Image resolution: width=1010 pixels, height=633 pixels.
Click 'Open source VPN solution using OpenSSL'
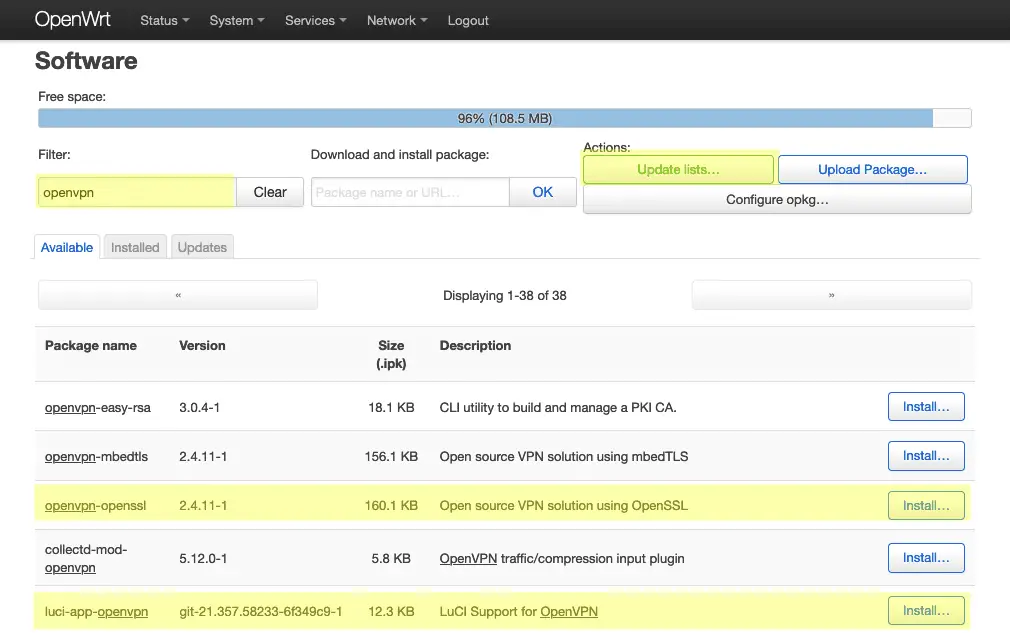pyautogui.click(x=564, y=505)
